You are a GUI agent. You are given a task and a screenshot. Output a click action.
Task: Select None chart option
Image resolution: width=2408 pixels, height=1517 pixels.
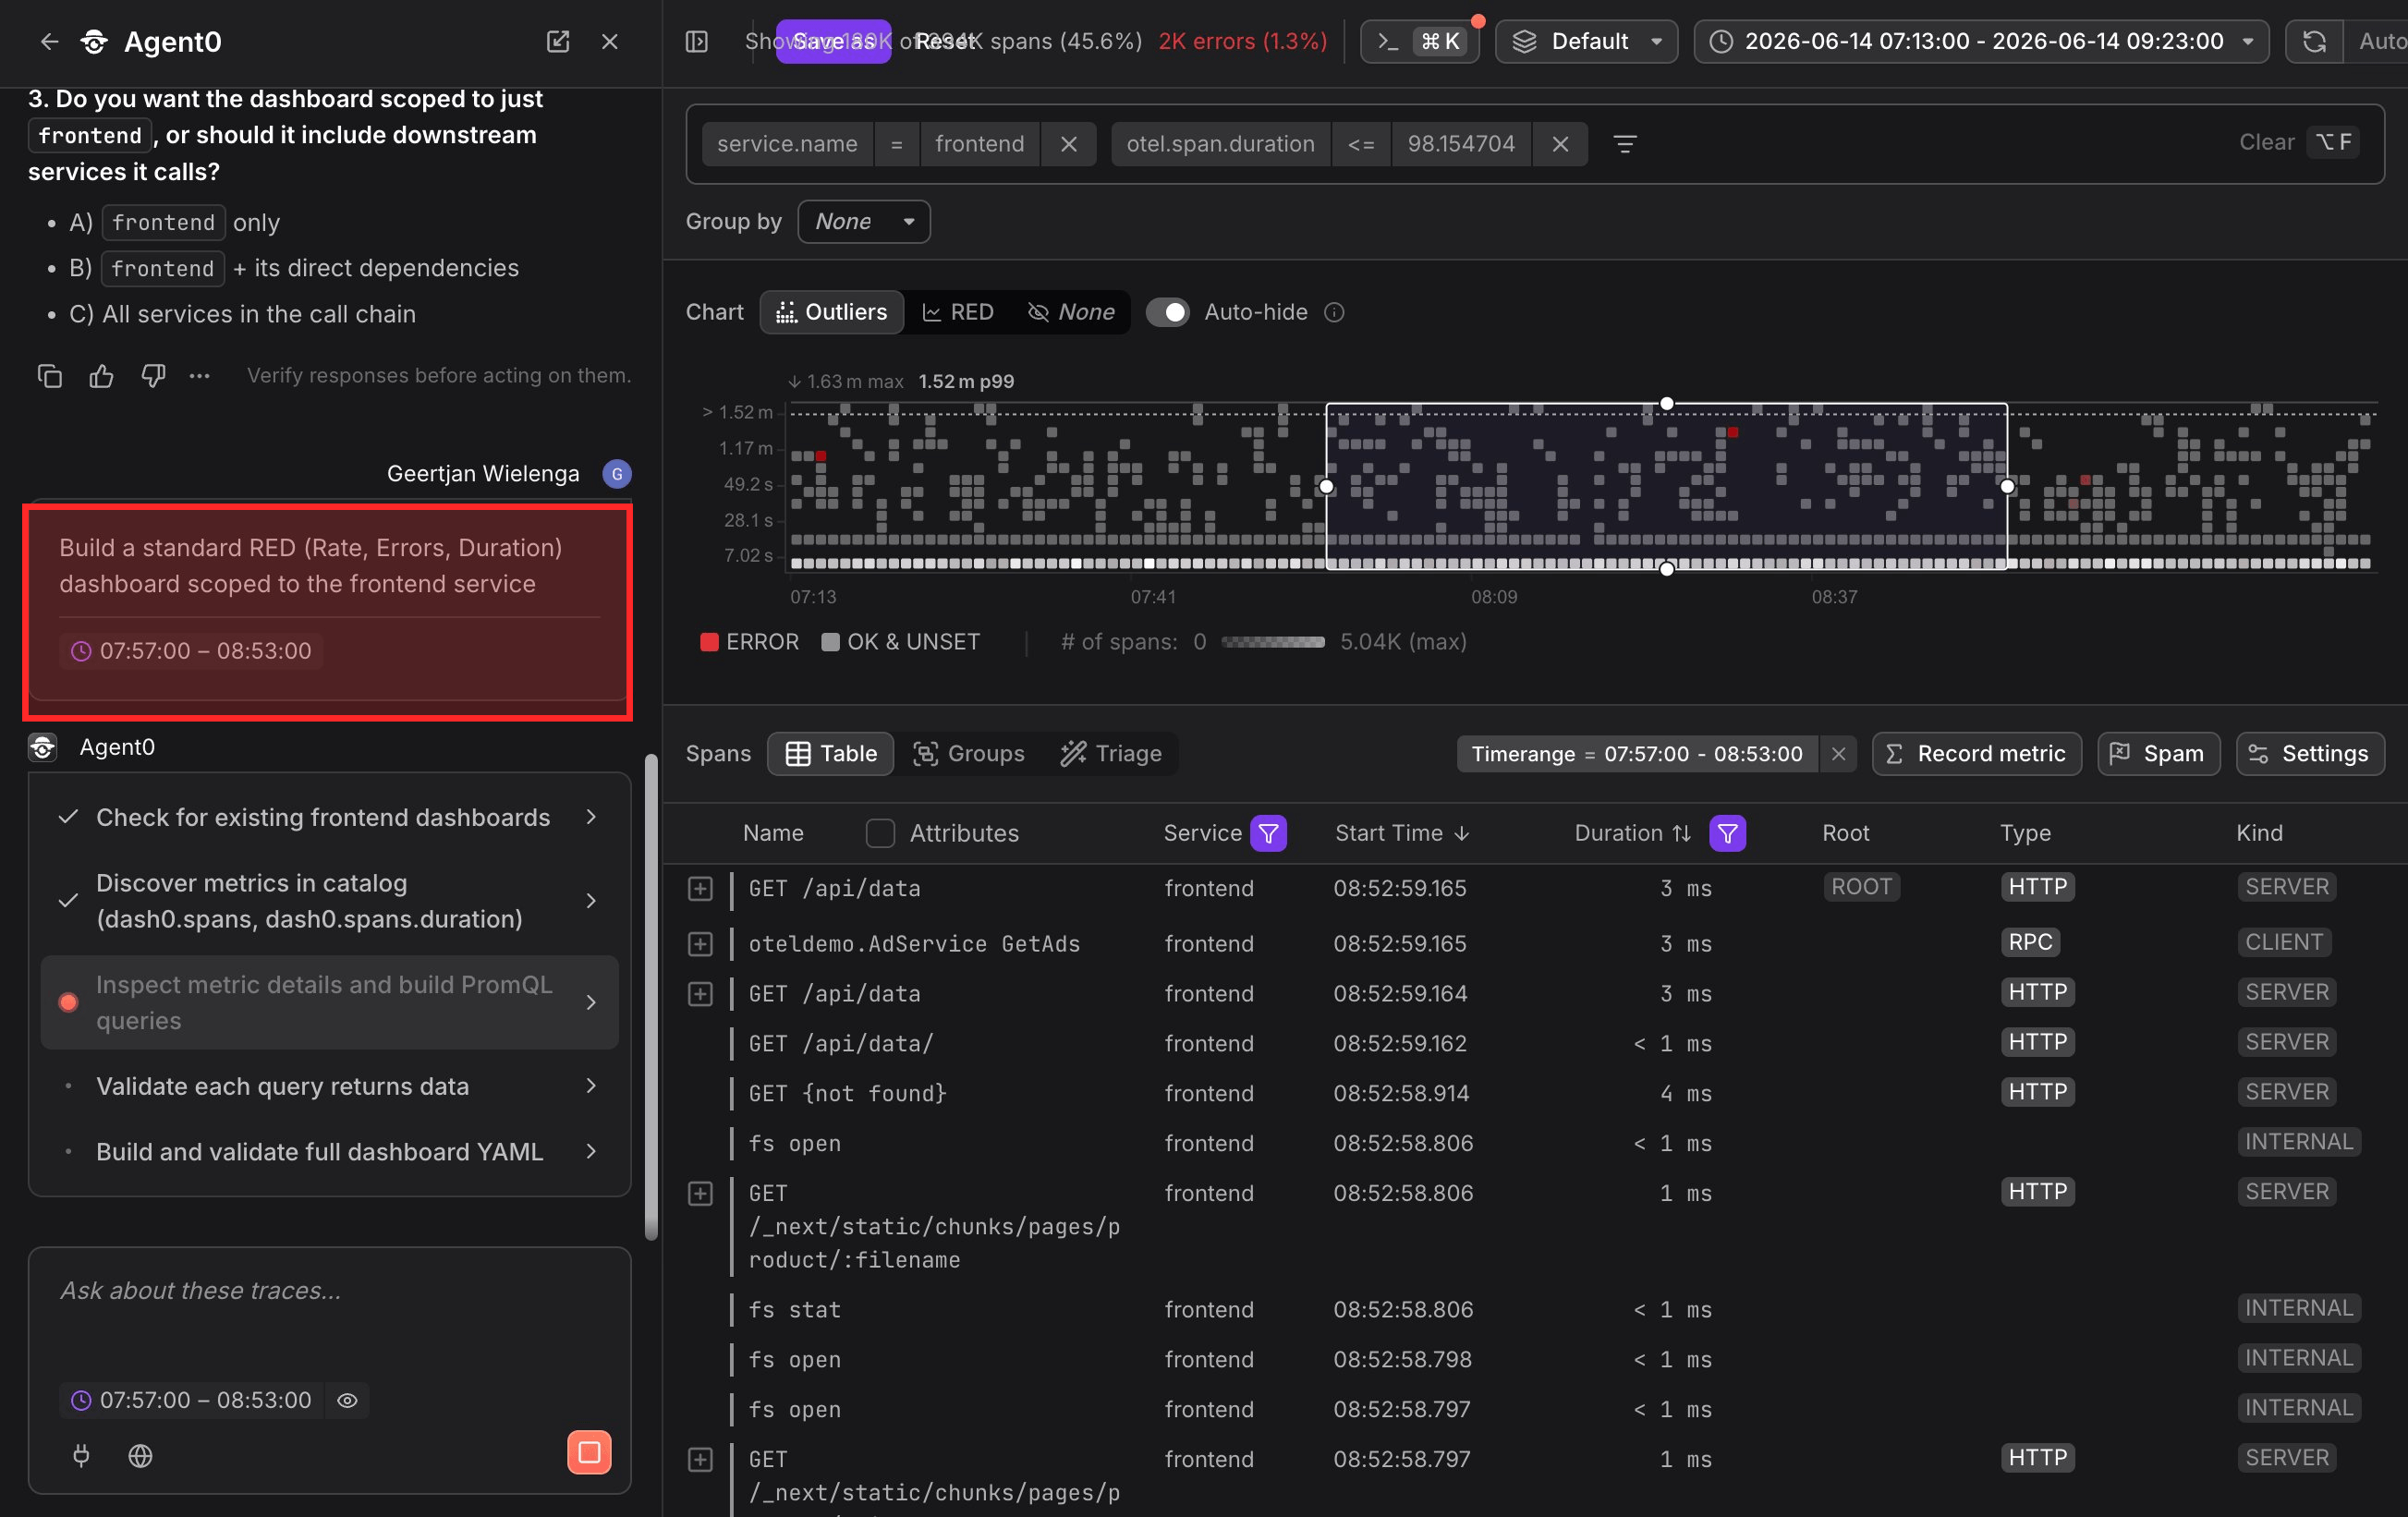(1071, 312)
